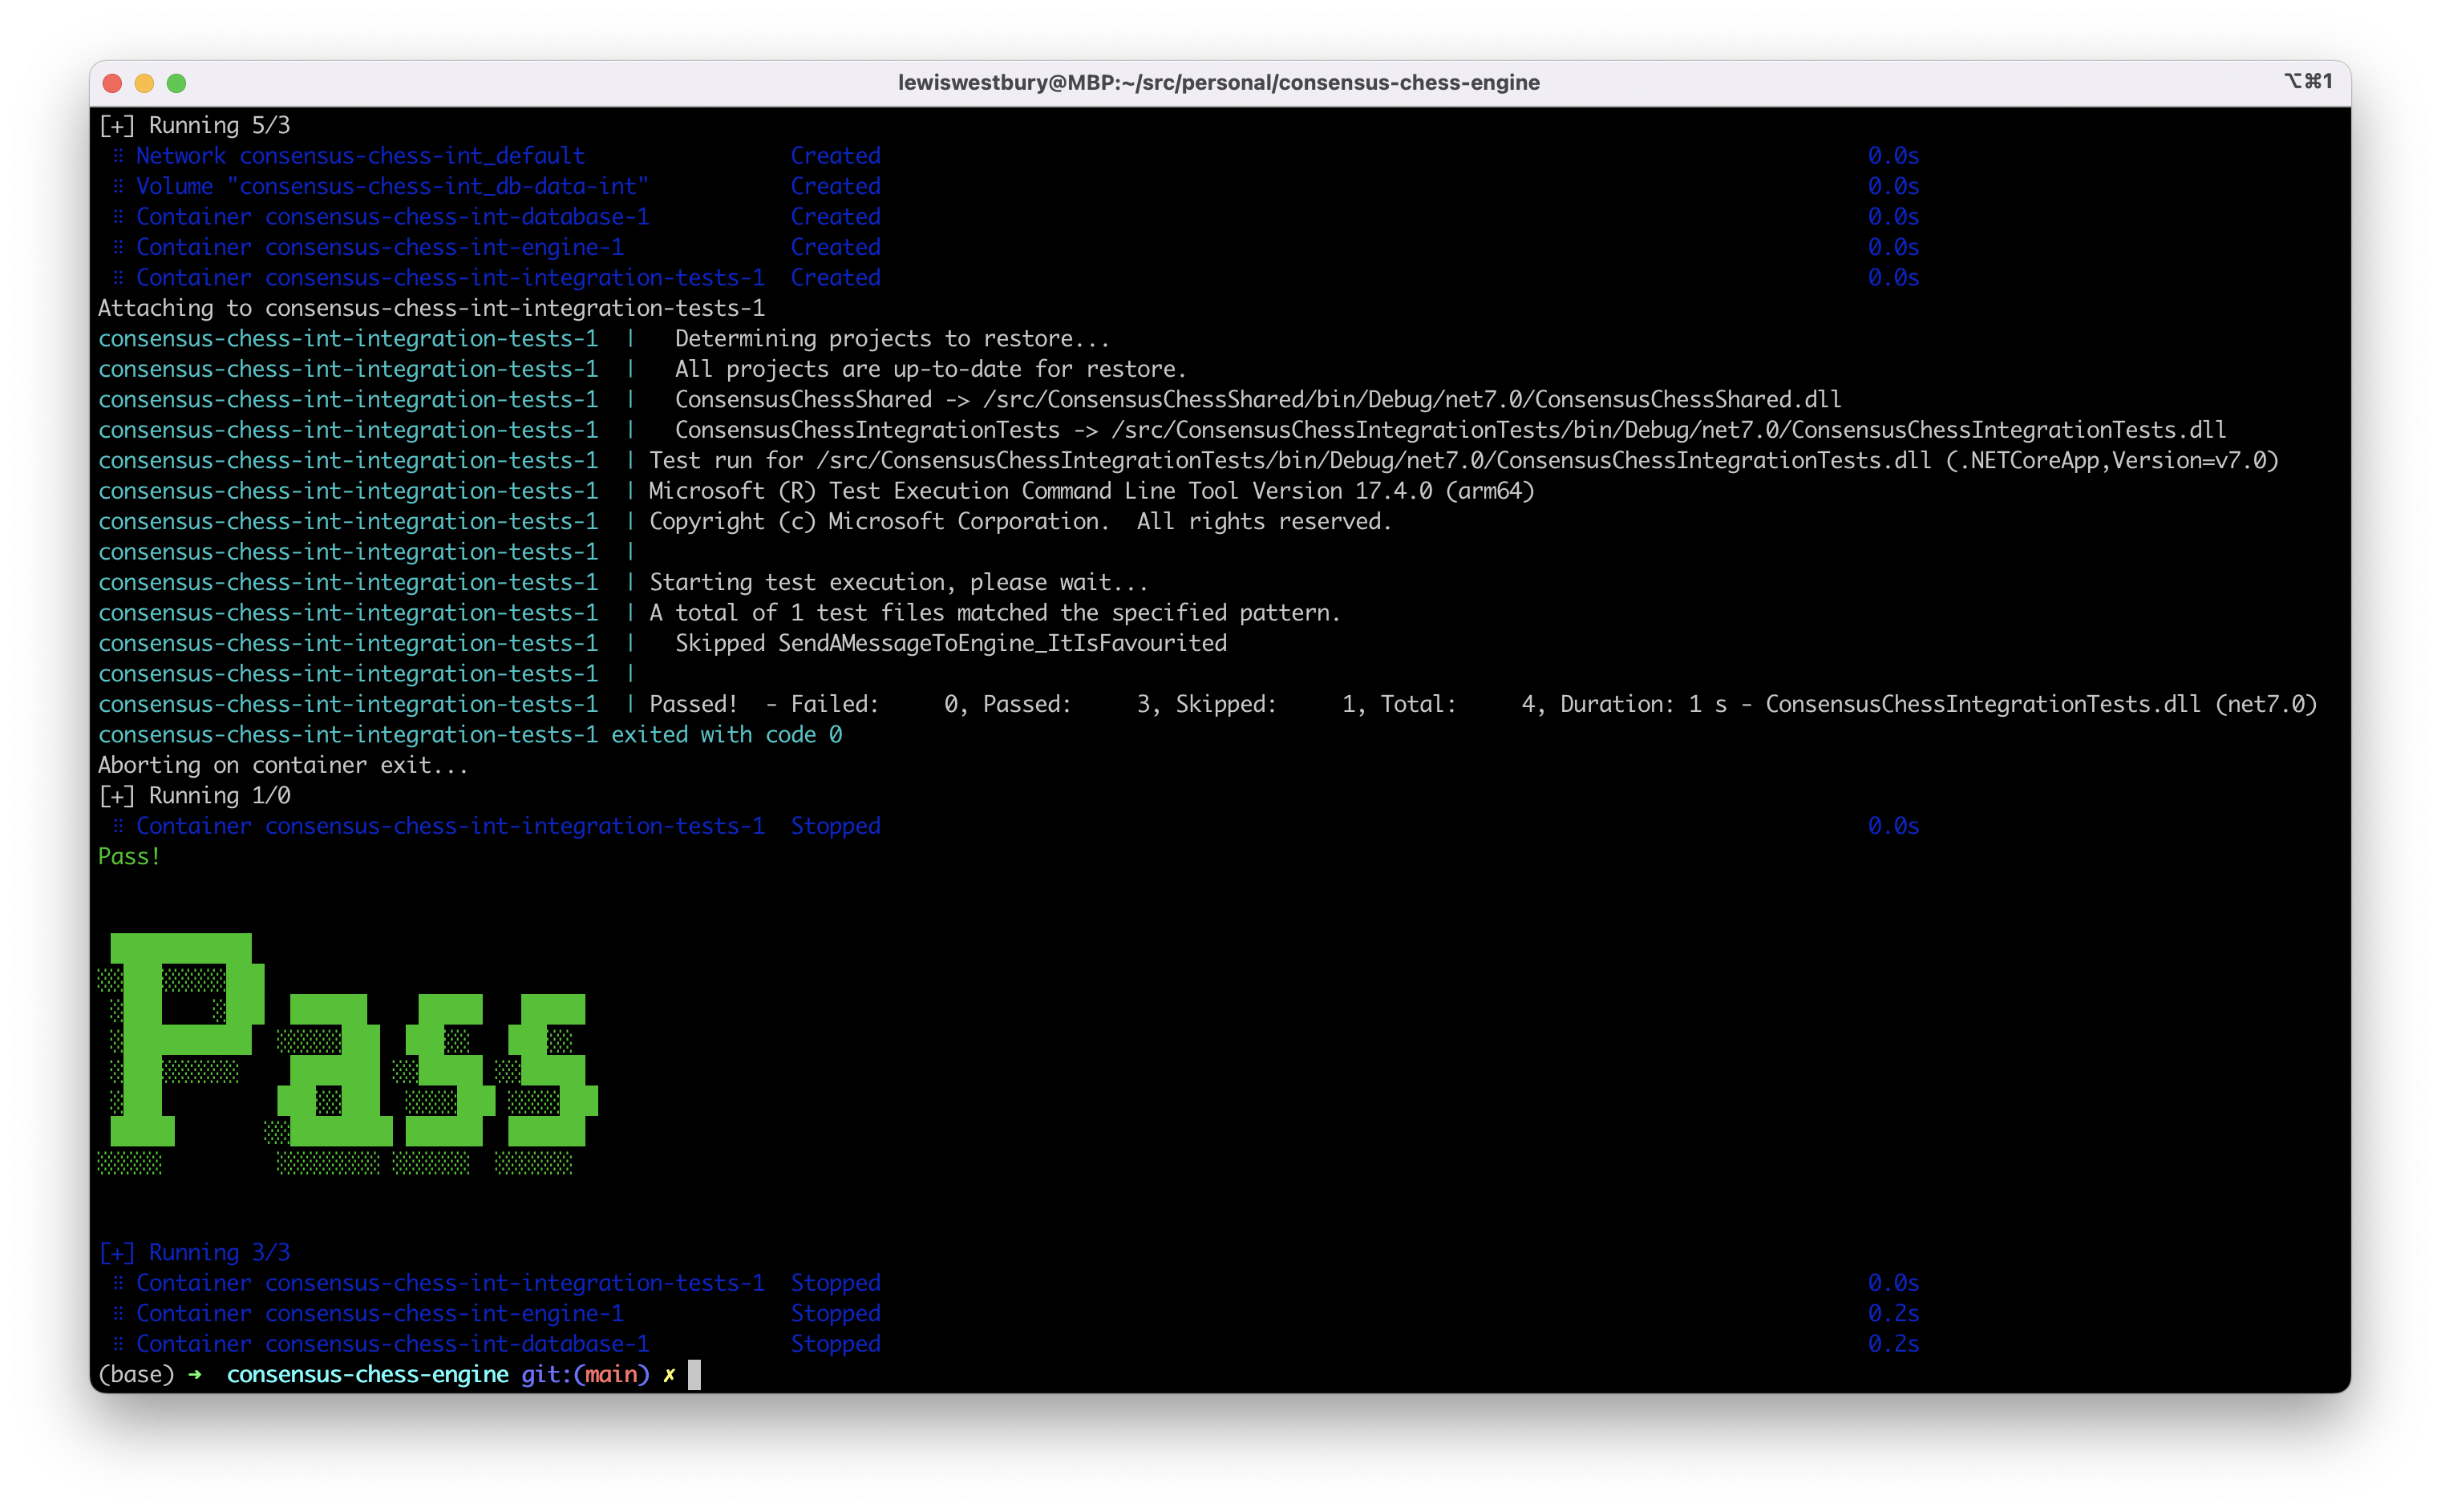Screen dimensions: 2441x1512
Task: Click 'Copyright (c) Microsoft Corporation' text
Action: pos(879,522)
